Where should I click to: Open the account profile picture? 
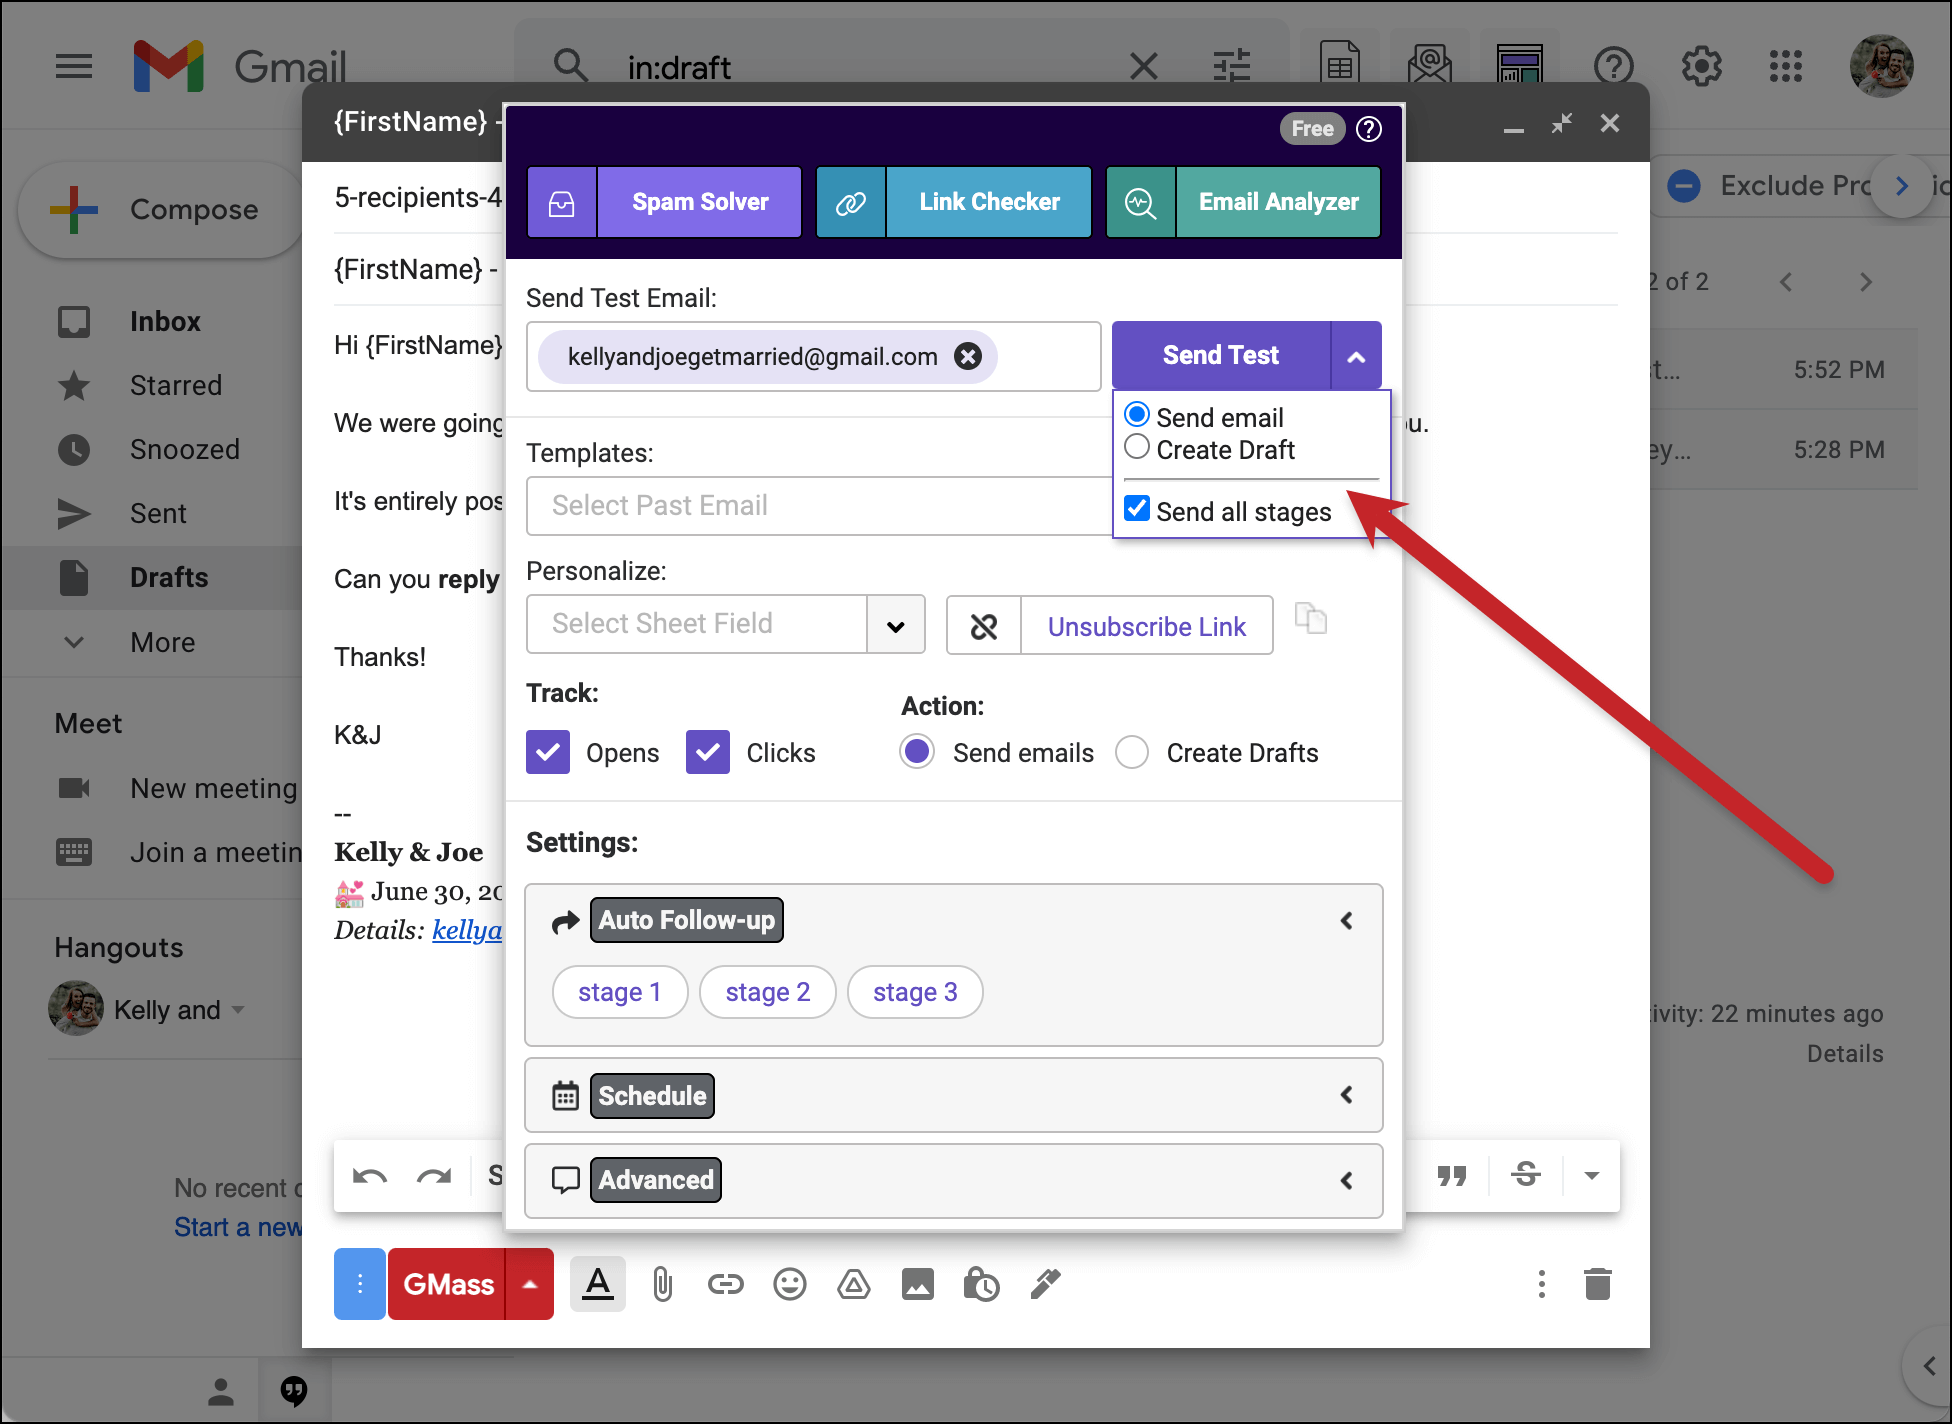coord(1882,66)
